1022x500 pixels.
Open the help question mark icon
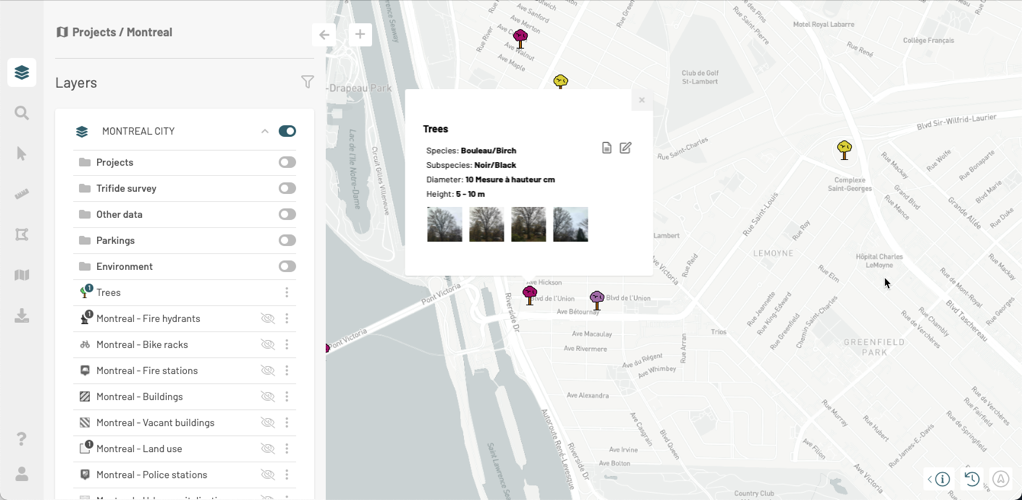(x=21, y=439)
